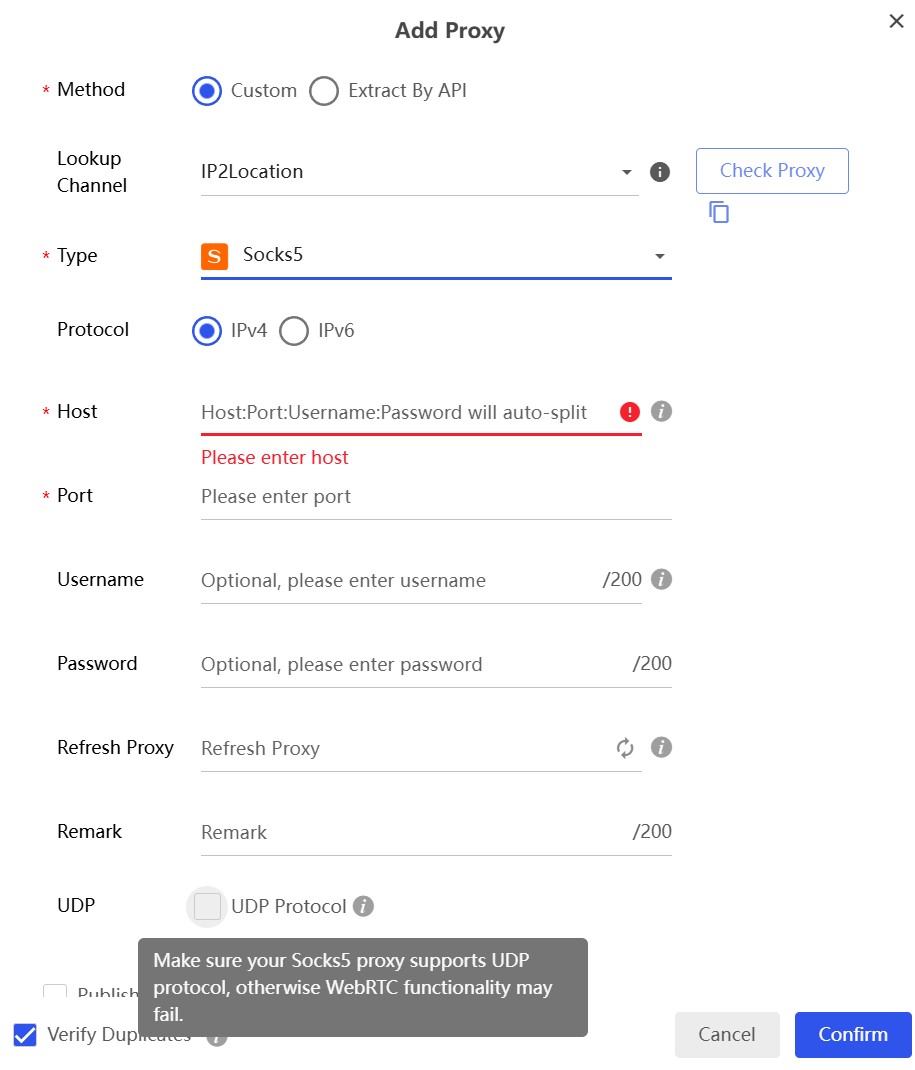This screenshot has width=915, height=1070.
Task: Click into the Port input field
Action: click(436, 497)
